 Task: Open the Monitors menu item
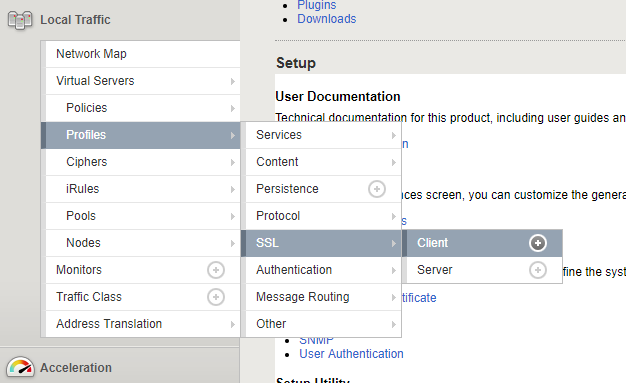coord(143,270)
